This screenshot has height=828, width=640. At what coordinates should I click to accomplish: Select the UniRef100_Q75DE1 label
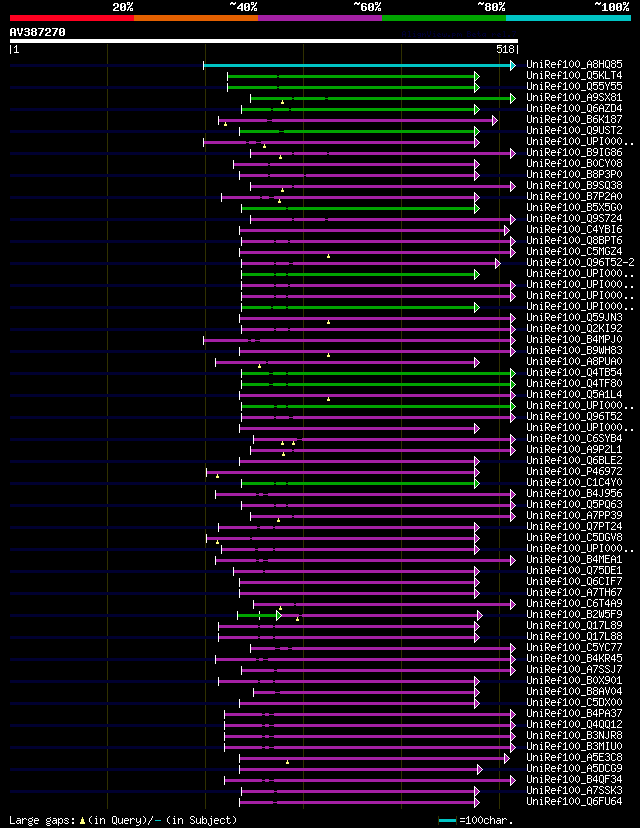[x=575, y=570]
